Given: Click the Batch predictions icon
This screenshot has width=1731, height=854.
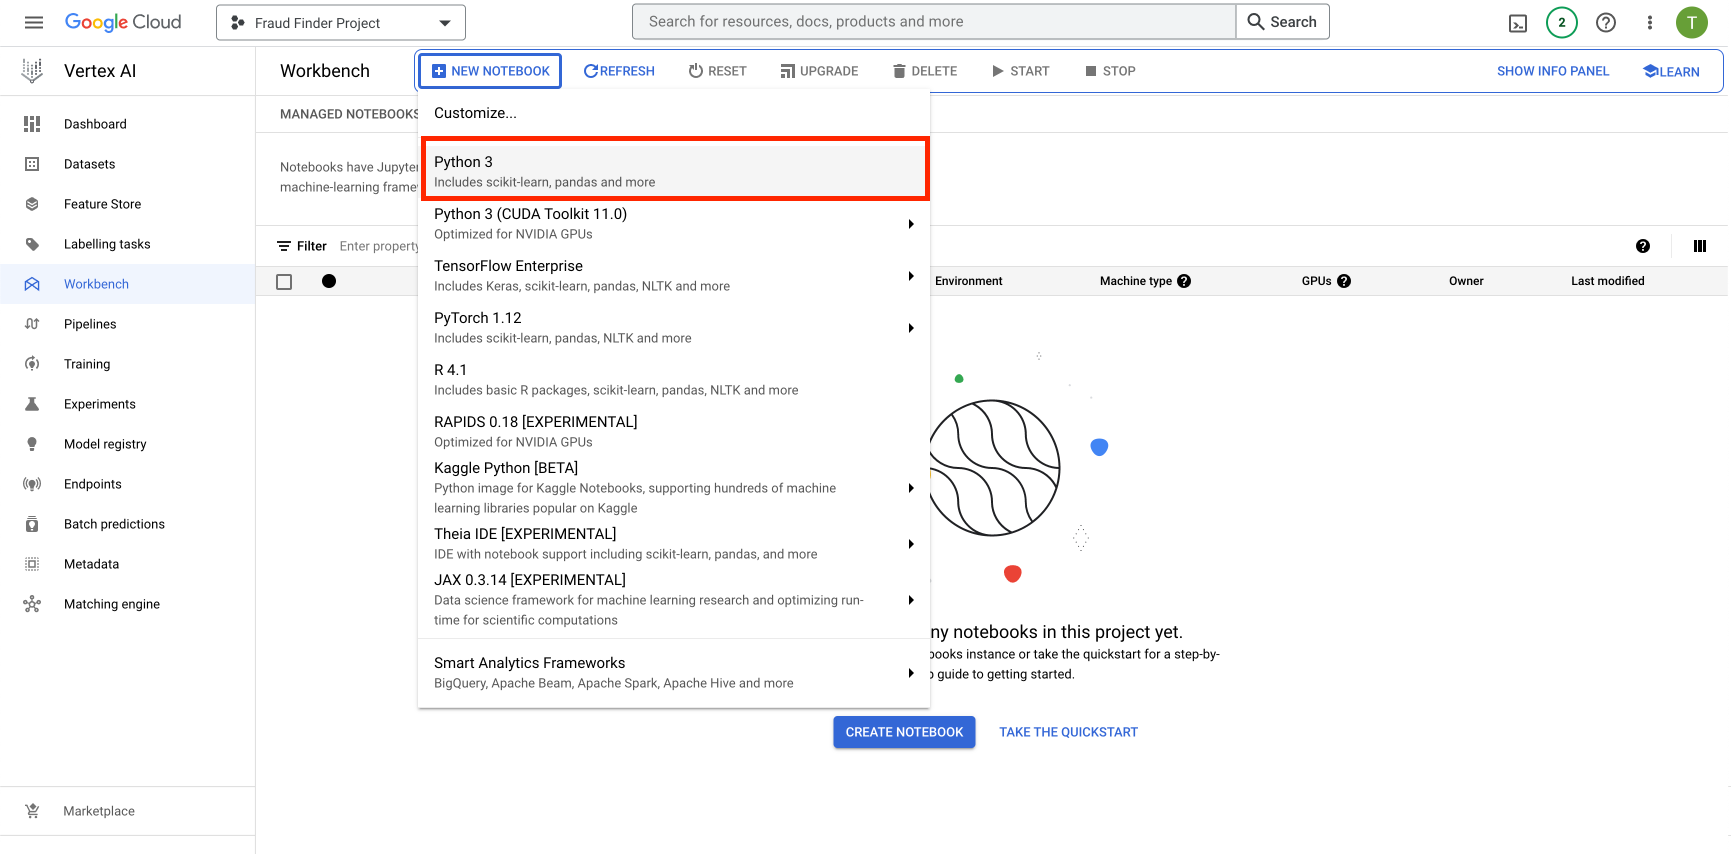Looking at the screenshot, I should (x=32, y=524).
